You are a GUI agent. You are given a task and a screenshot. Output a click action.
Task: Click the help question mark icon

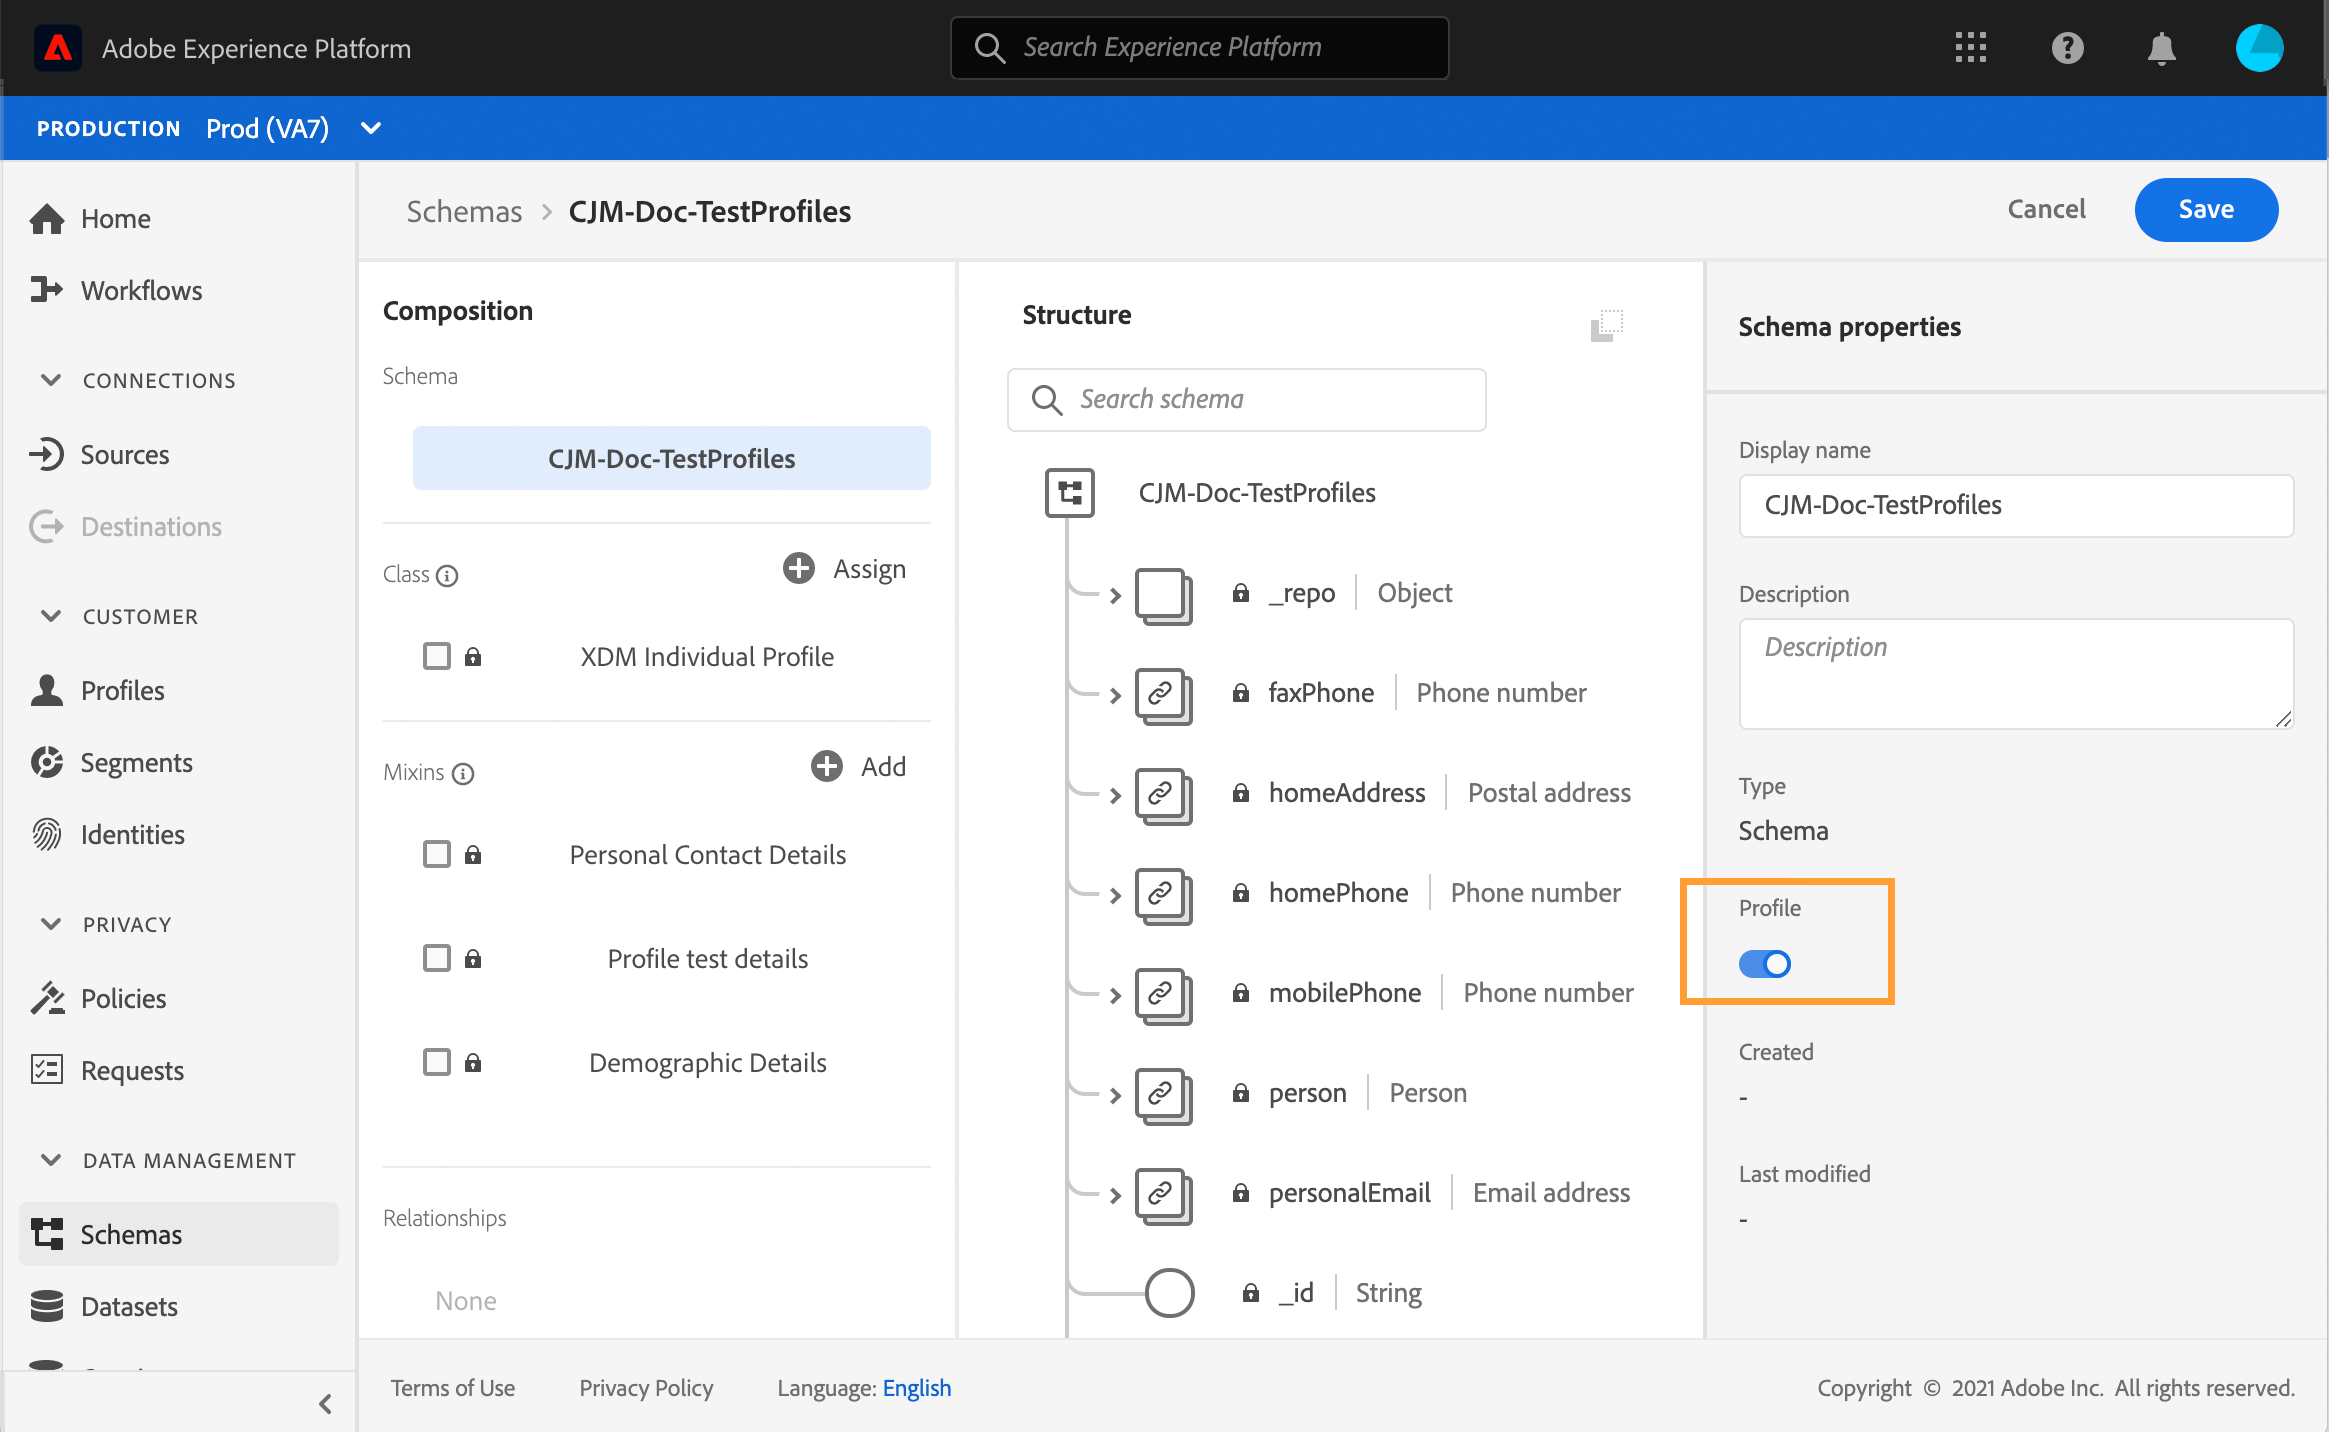2067,48
